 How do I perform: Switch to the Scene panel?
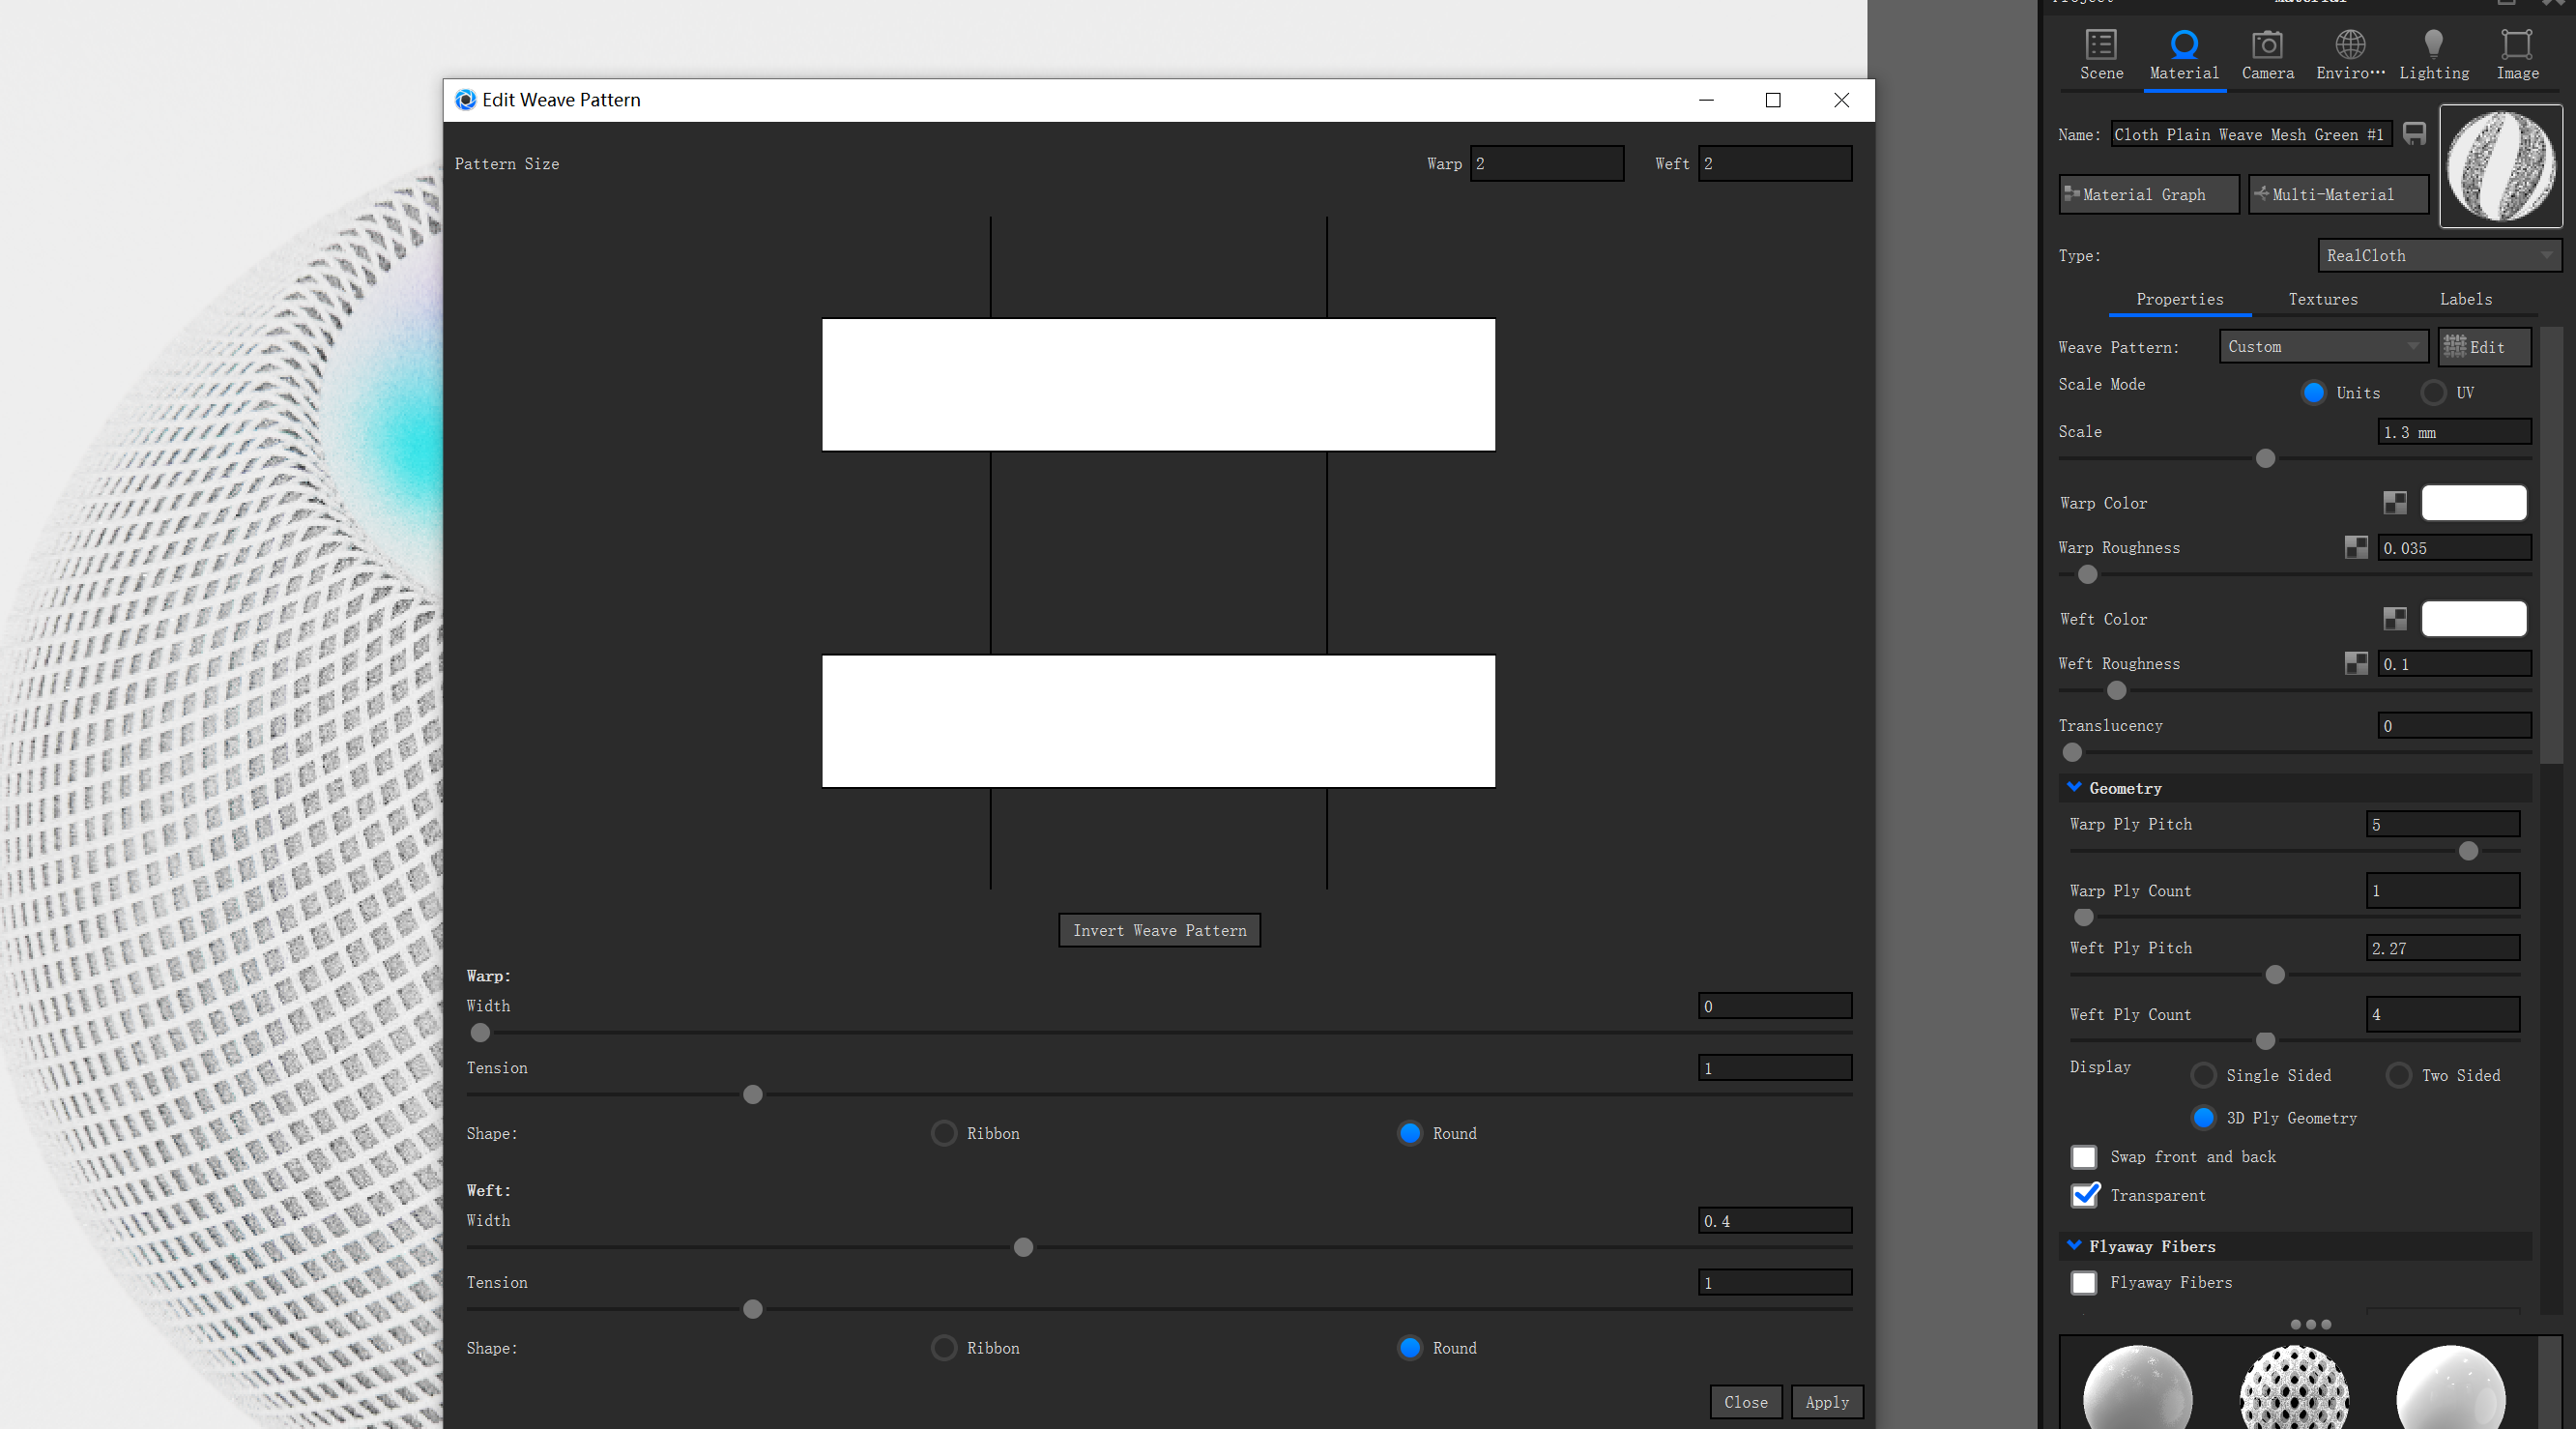click(x=2100, y=55)
